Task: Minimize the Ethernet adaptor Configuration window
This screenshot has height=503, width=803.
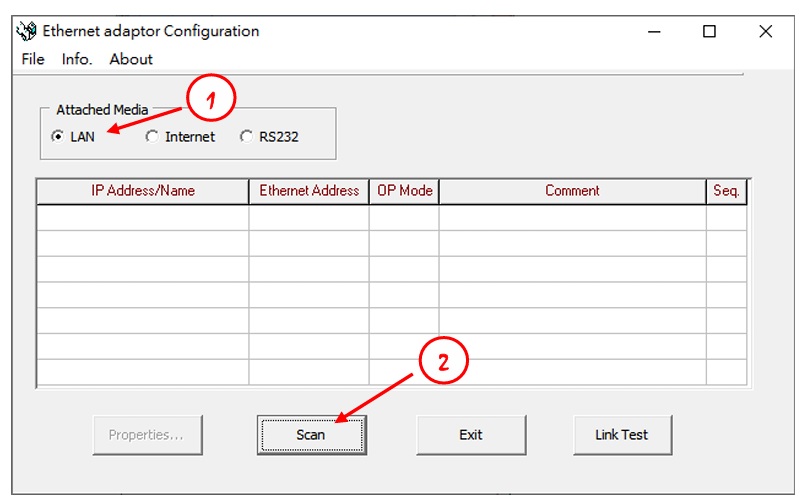Action: tap(653, 31)
